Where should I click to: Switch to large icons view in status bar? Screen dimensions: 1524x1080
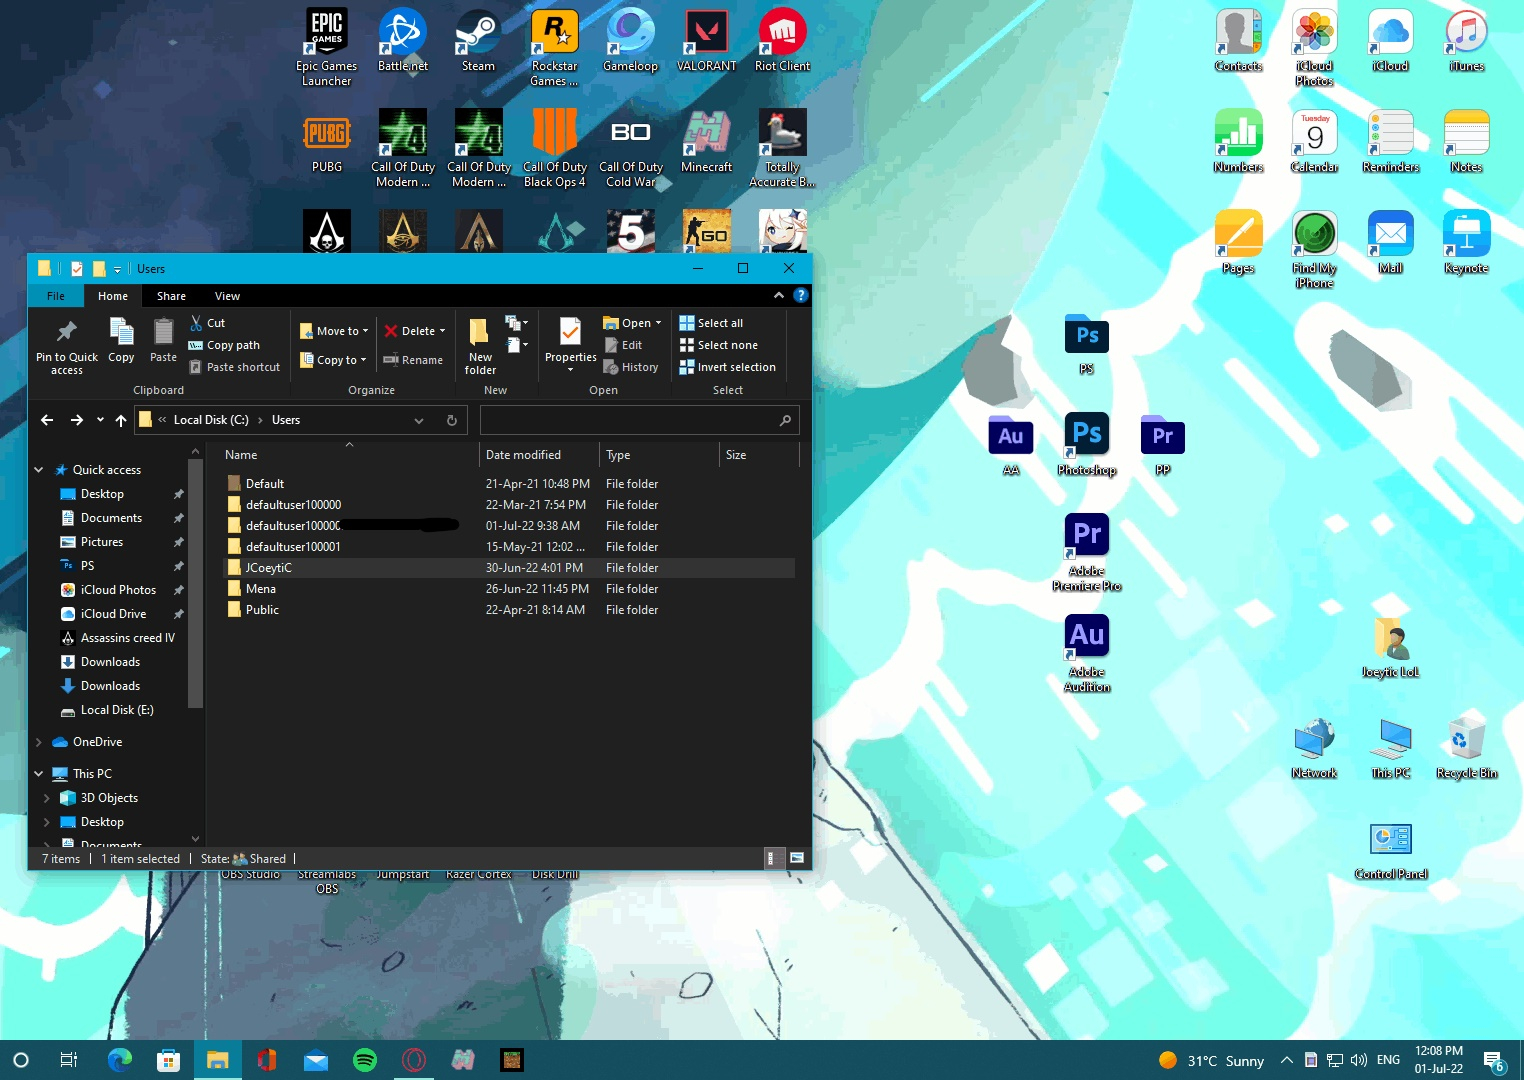[797, 858]
